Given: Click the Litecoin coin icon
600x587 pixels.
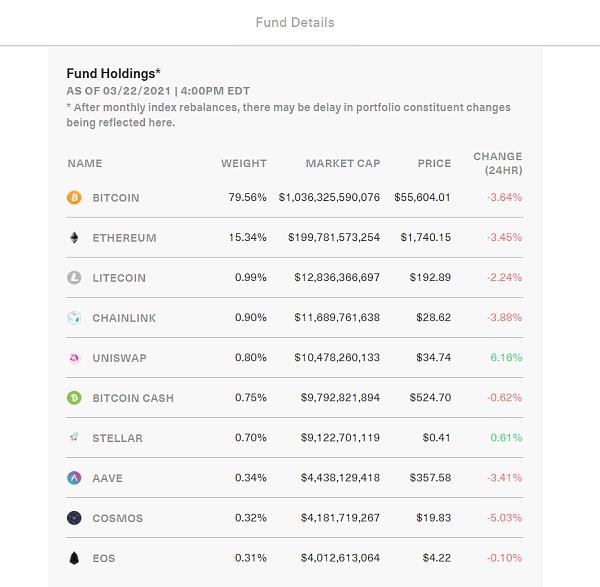Looking at the screenshot, I should tap(74, 278).
